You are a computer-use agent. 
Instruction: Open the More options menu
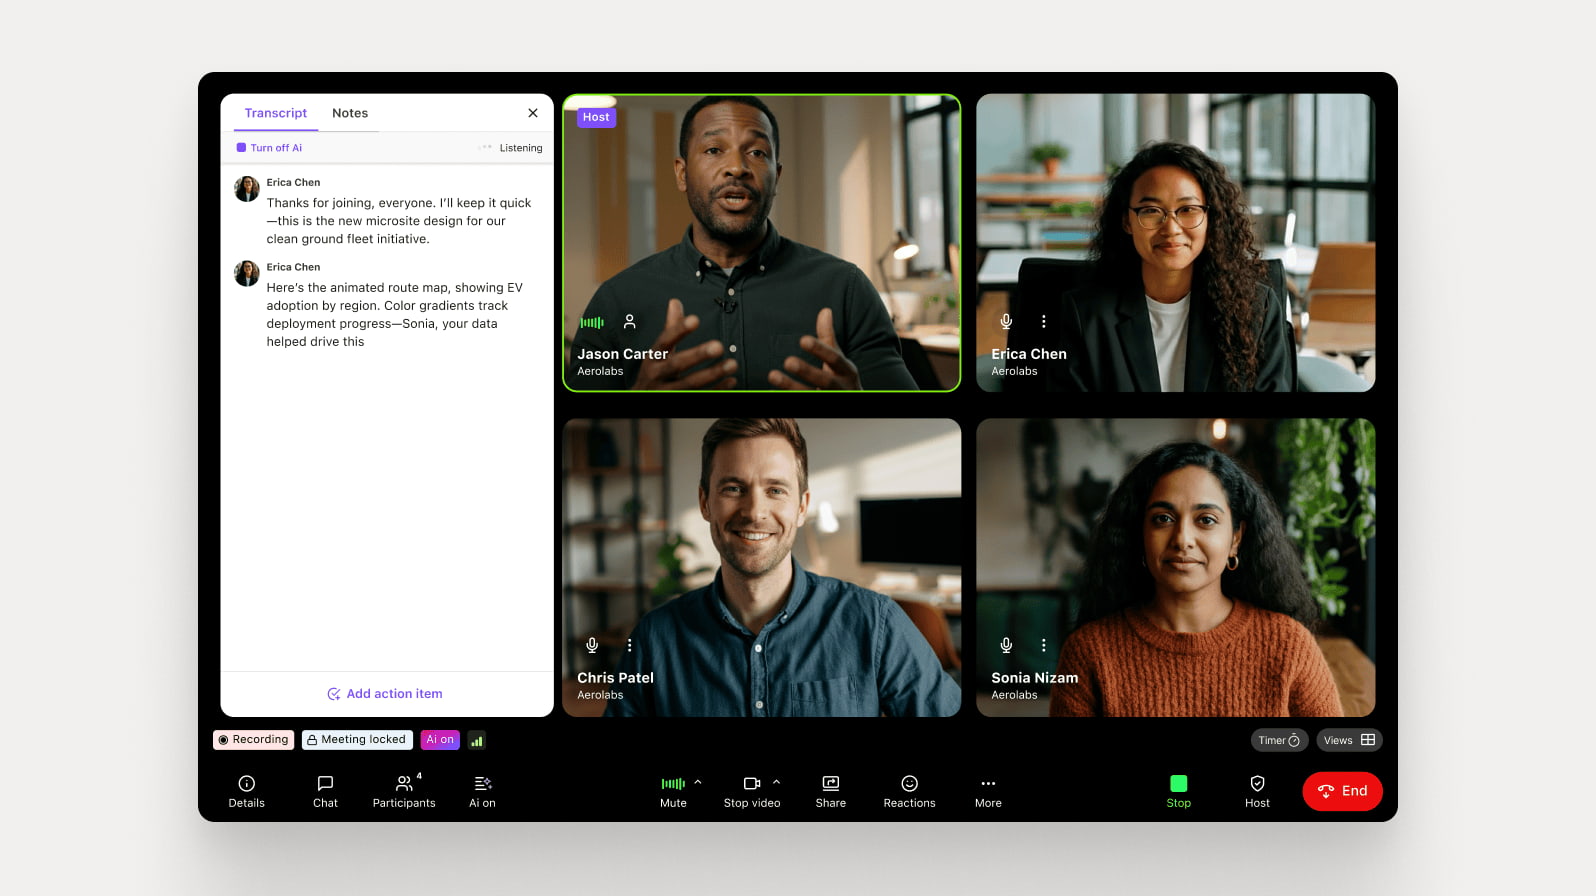[x=988, y=784]
